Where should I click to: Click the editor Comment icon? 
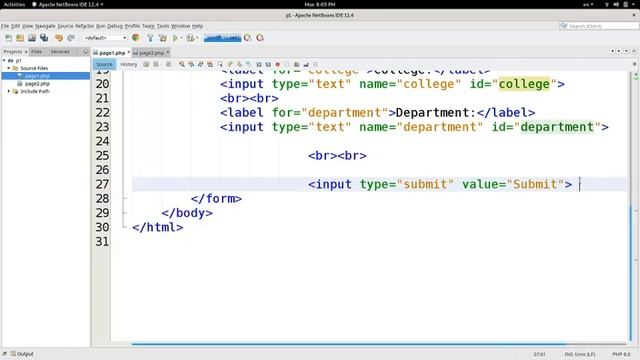click(x=297, y=64)
